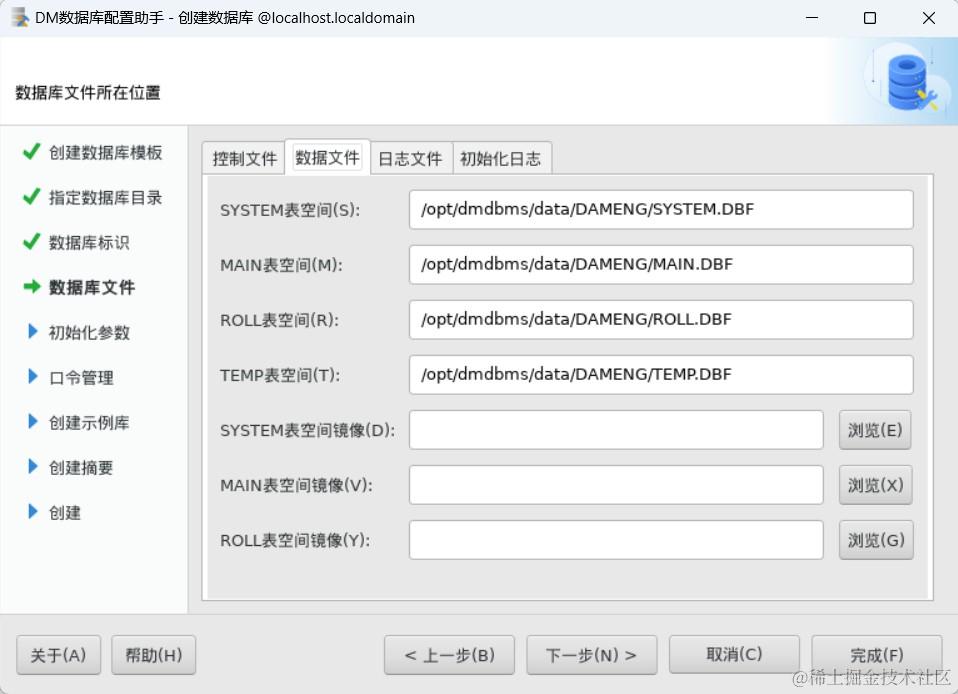958x694 pixels.
Task: Select 数据库标识 step in sidebar
Action: click(x=89, y=243)
